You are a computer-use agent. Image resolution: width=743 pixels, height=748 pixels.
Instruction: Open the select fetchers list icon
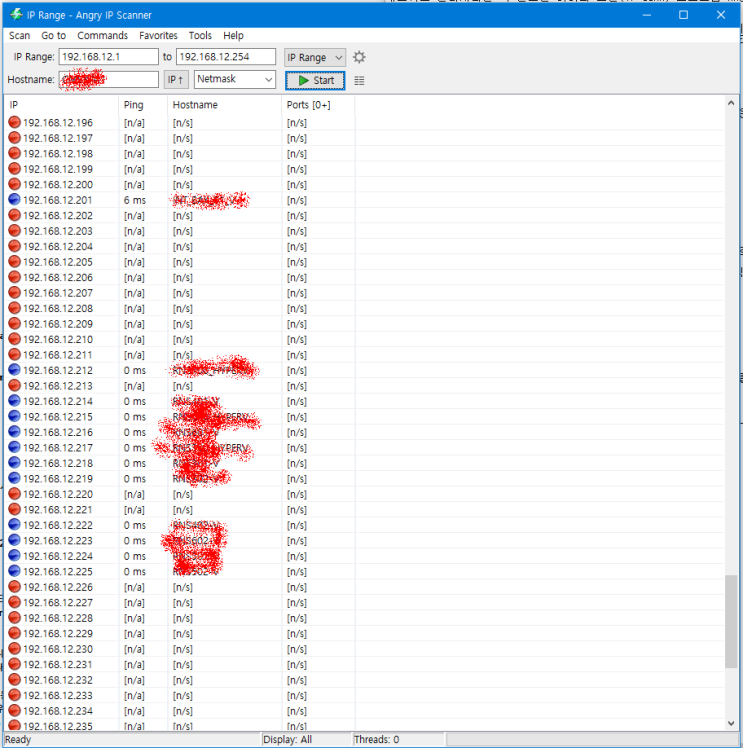click(x=359, y=81)
